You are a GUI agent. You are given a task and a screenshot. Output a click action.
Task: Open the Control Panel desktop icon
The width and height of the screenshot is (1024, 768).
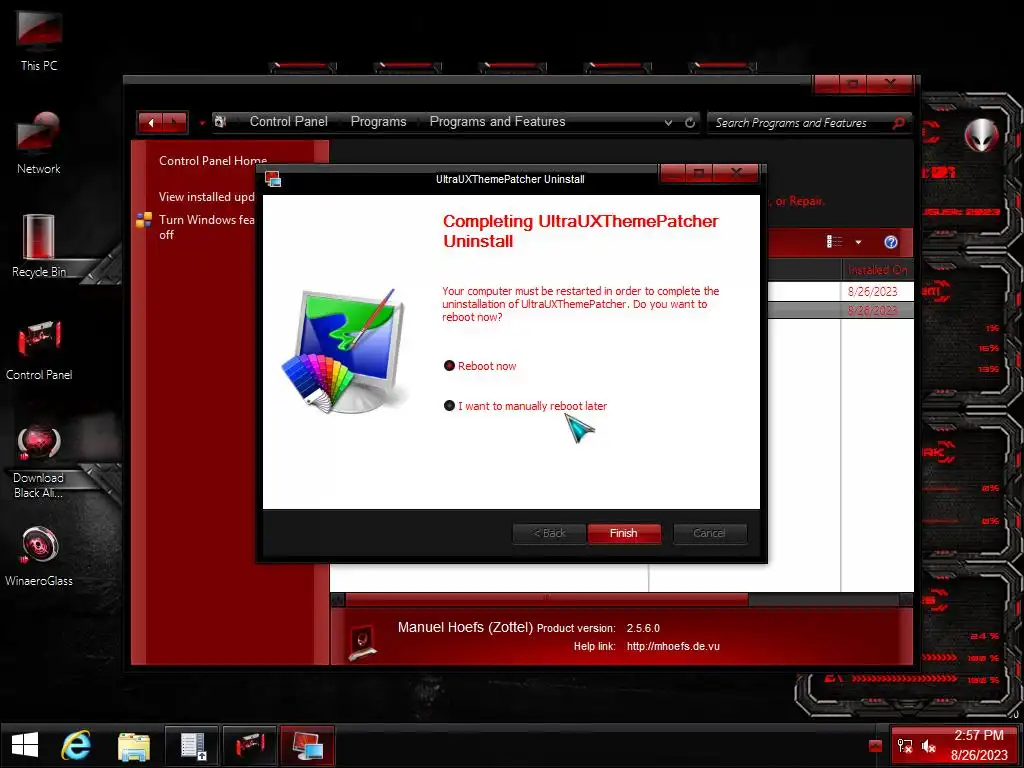click(x=39, y=349)
